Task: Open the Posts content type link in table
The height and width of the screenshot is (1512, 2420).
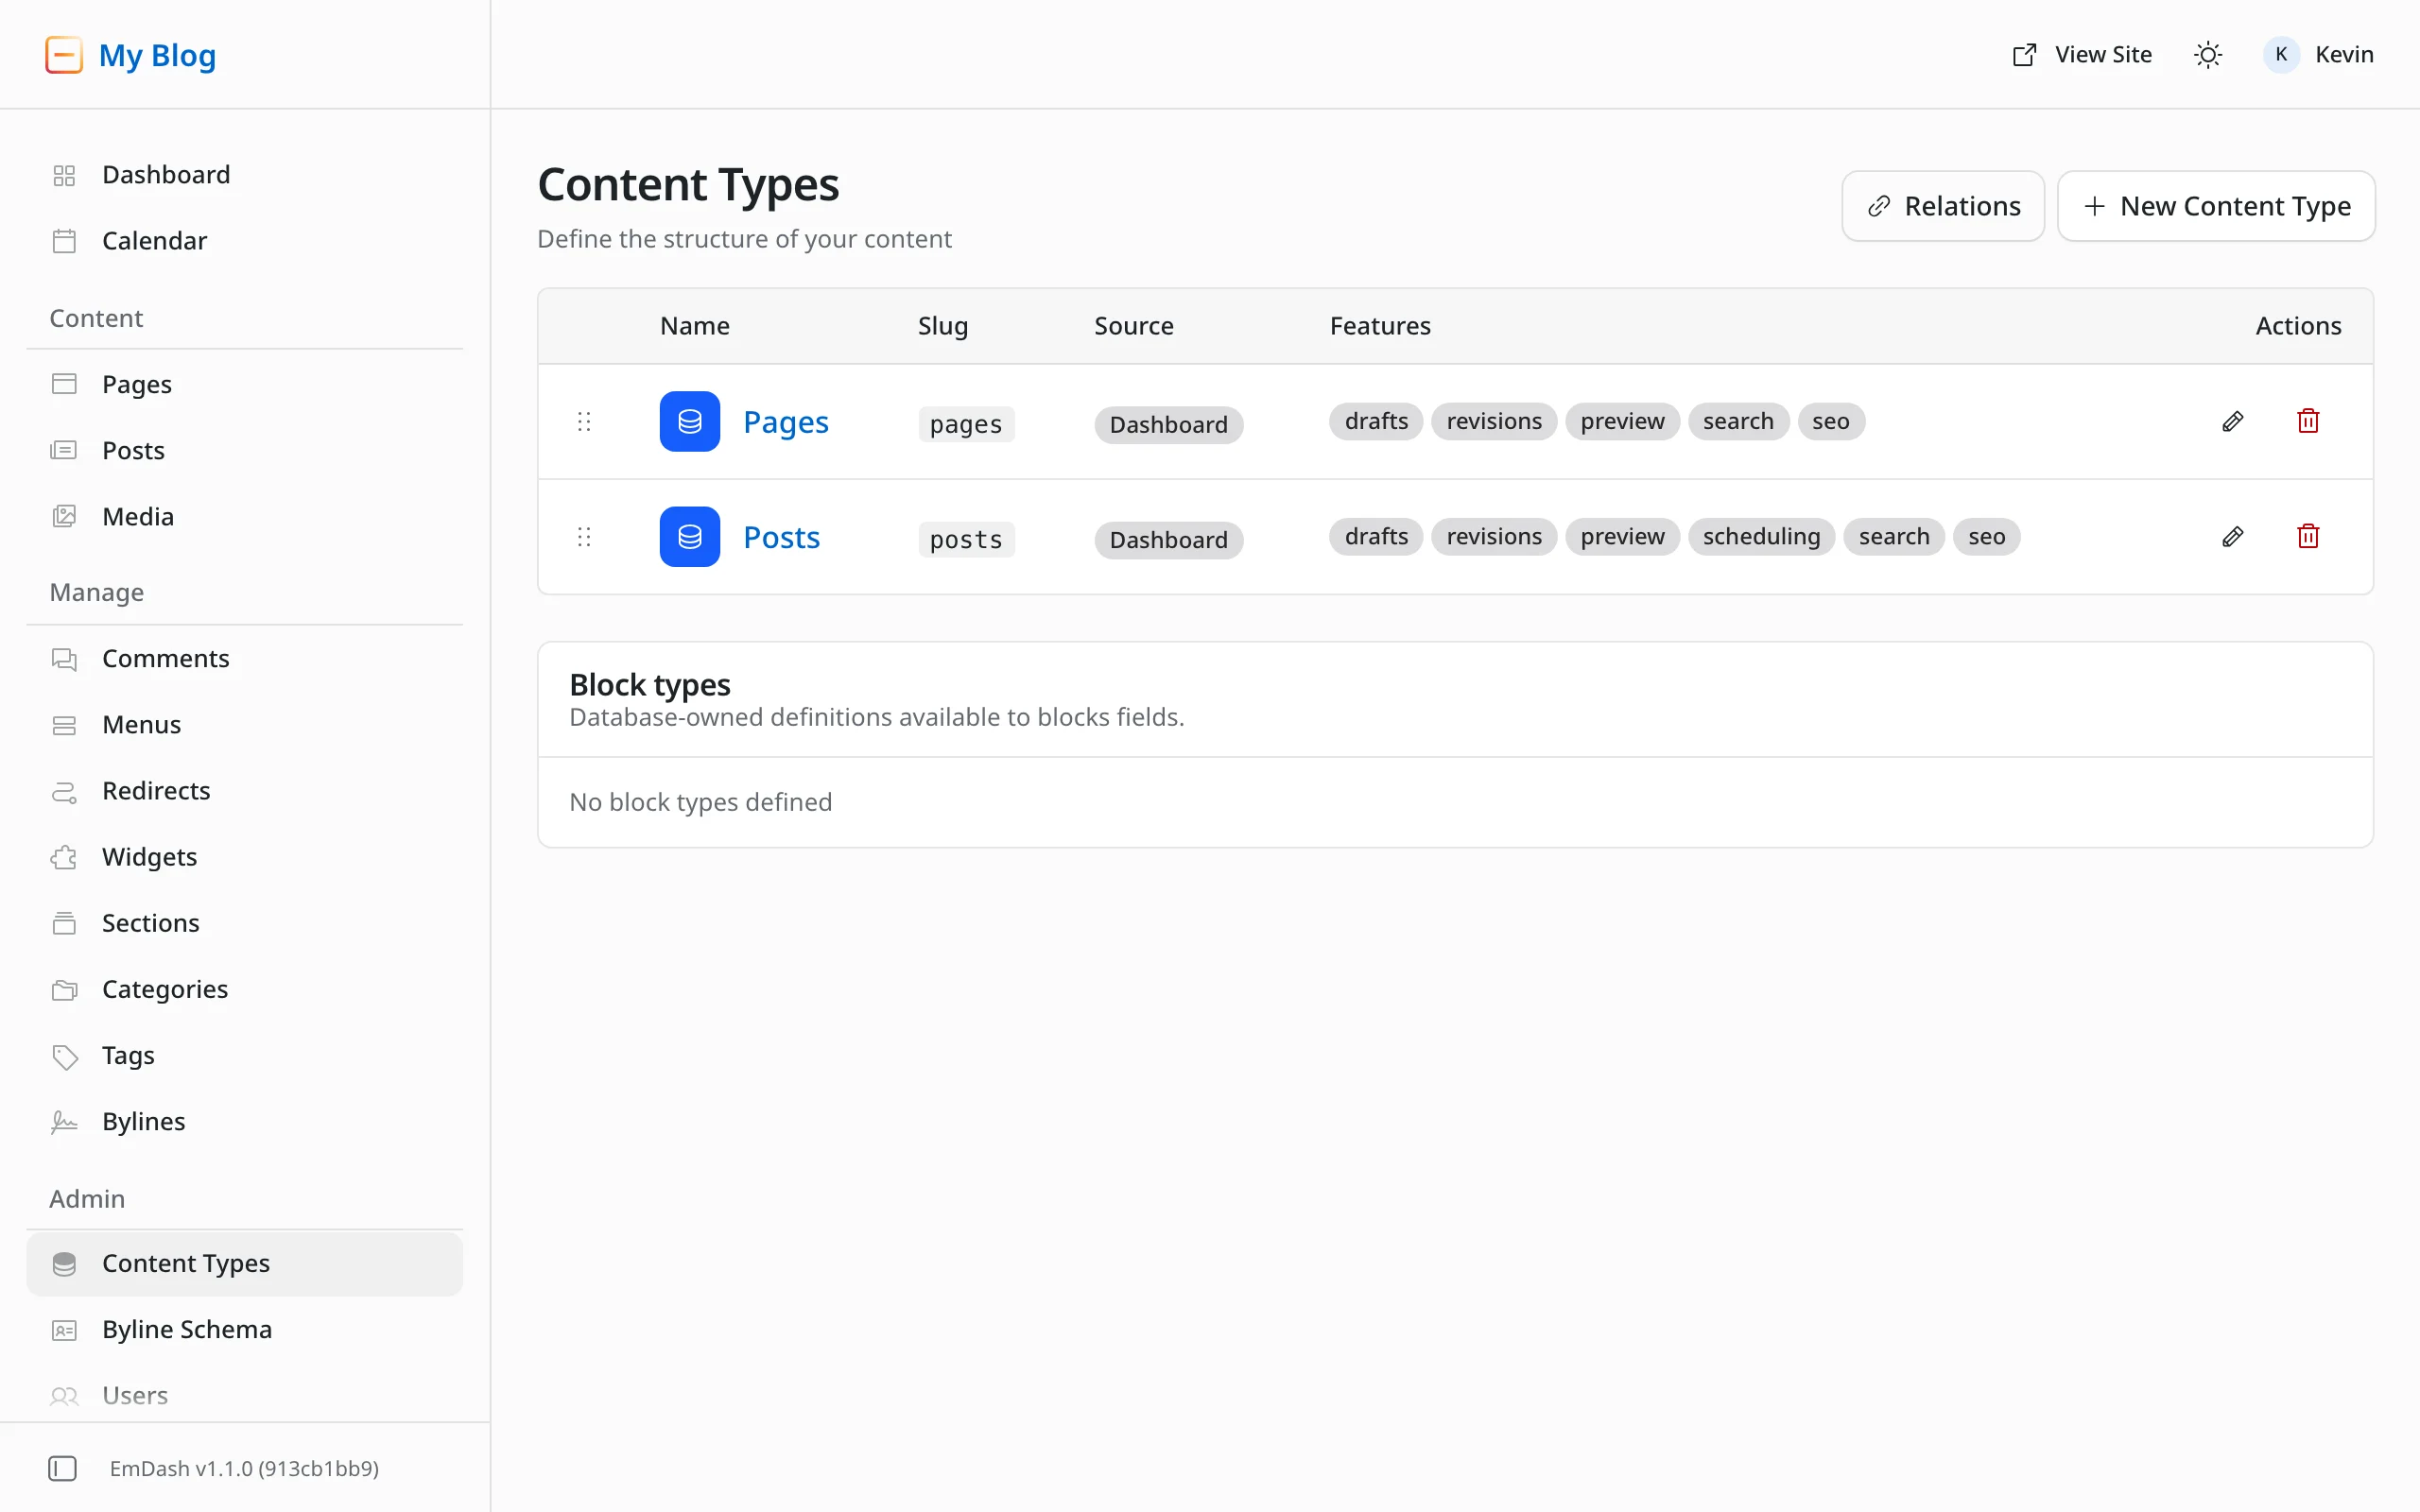Action: (781, 537)
